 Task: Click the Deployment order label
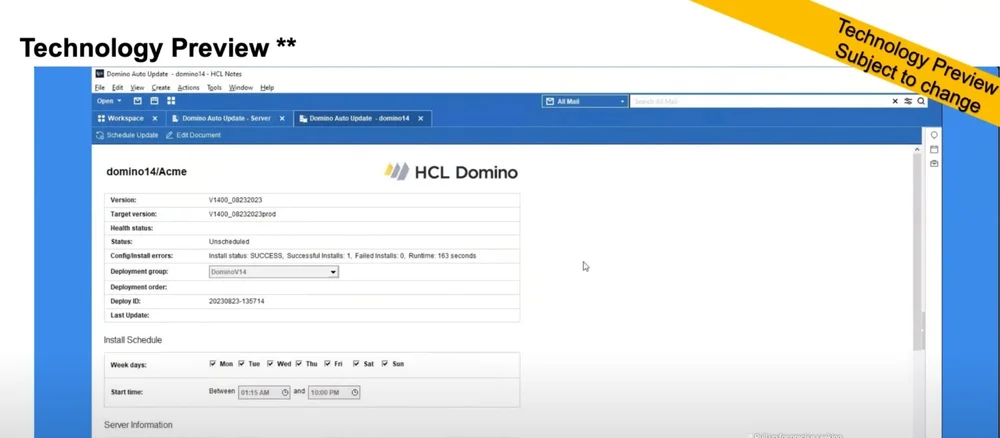pyautogui.click(x=138, y=287)
